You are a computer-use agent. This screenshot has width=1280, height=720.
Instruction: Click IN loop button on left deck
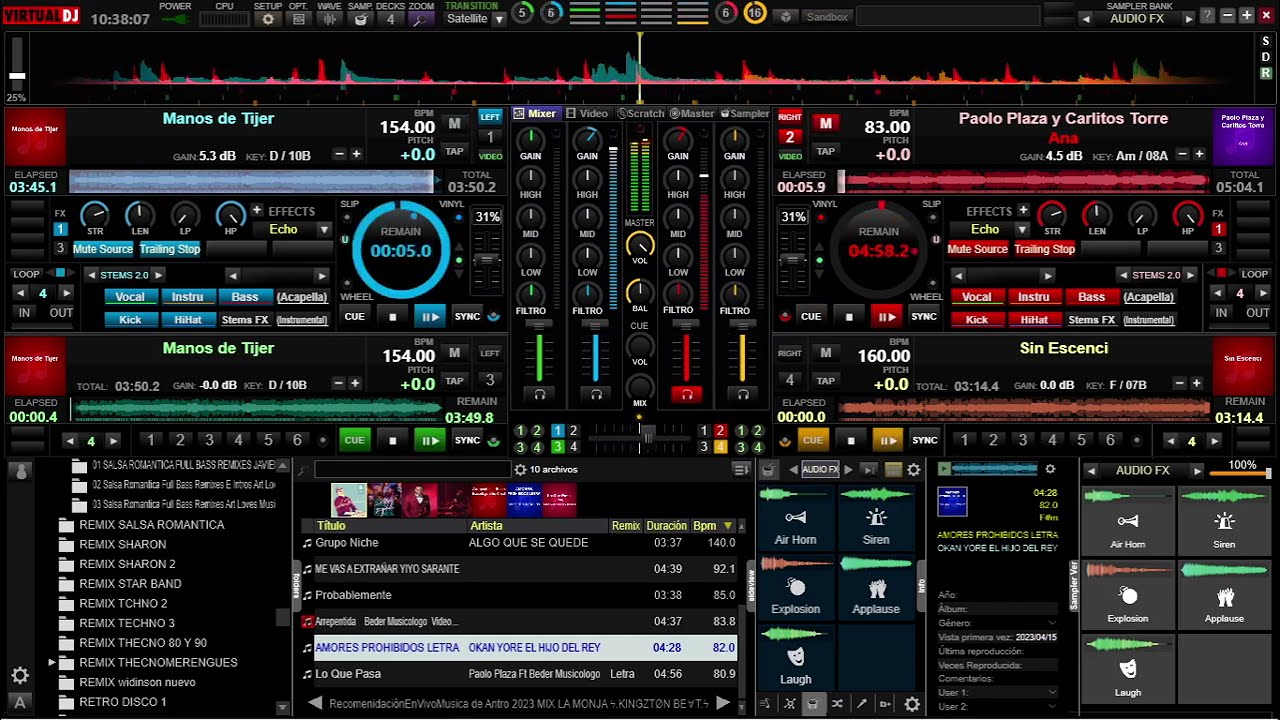(x=25, y=313)
